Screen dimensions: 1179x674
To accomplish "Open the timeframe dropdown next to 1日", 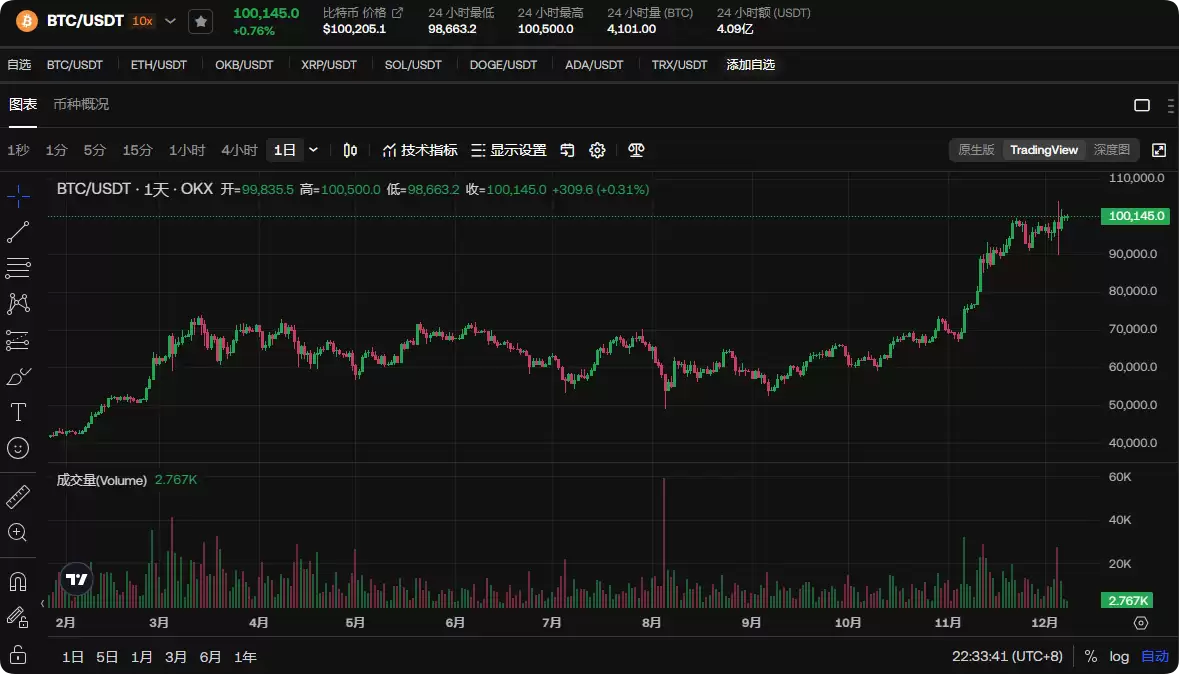I will click(x=311, y=149).
